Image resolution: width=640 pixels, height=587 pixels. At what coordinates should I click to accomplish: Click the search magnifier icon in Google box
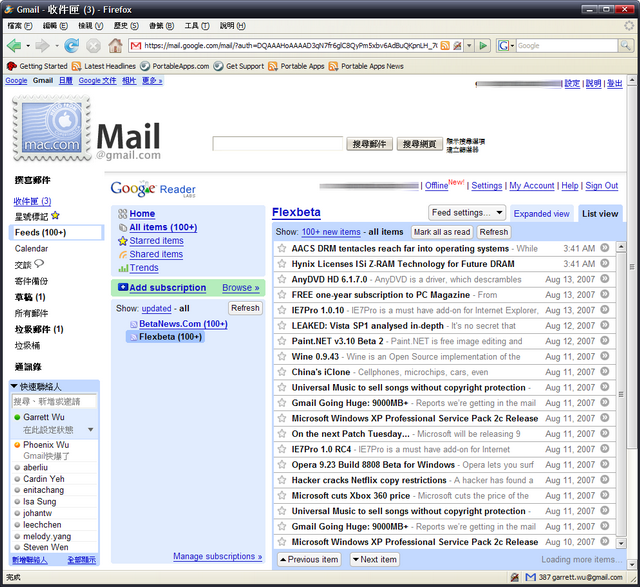coord(625,45)
